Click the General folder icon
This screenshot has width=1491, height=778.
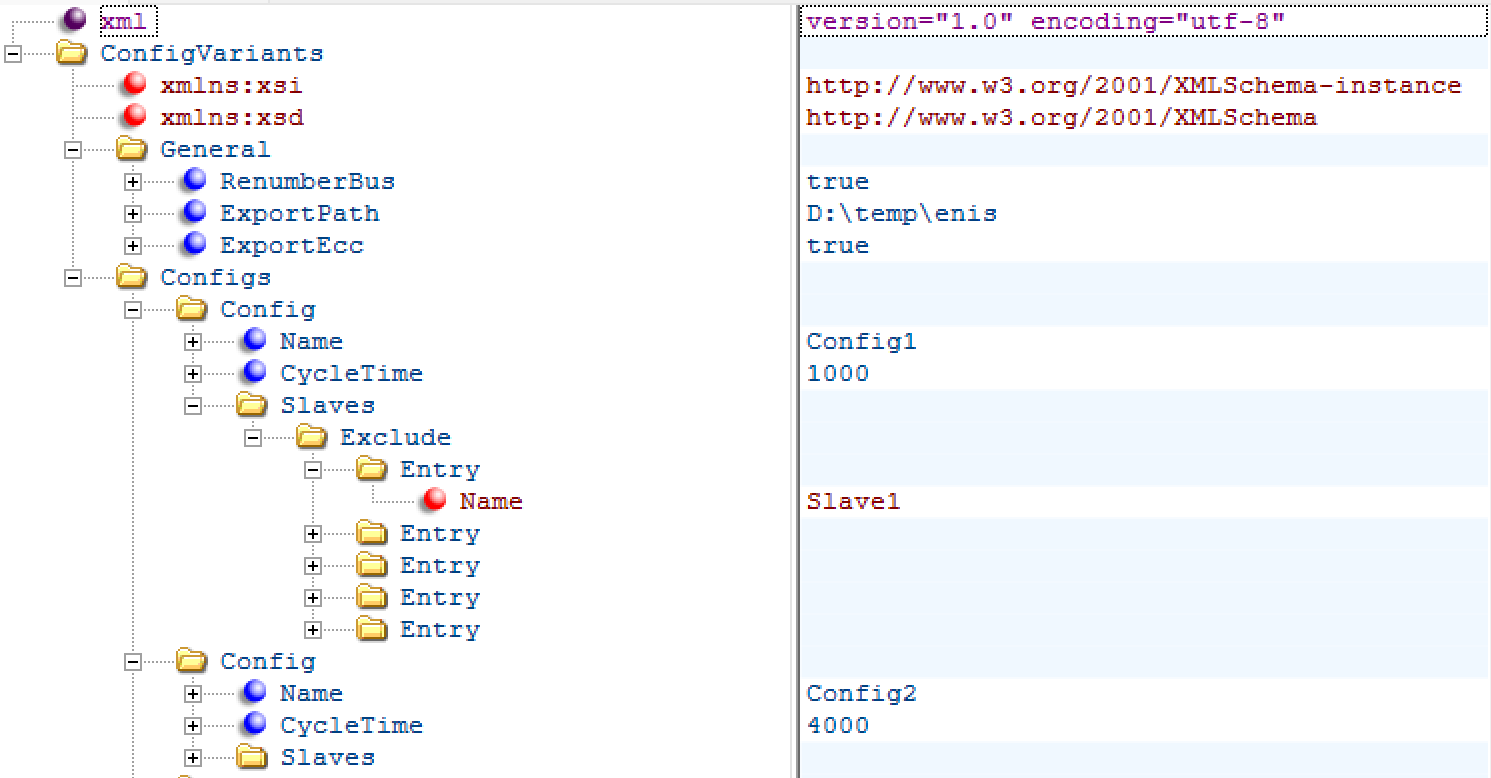coord(131,147)
